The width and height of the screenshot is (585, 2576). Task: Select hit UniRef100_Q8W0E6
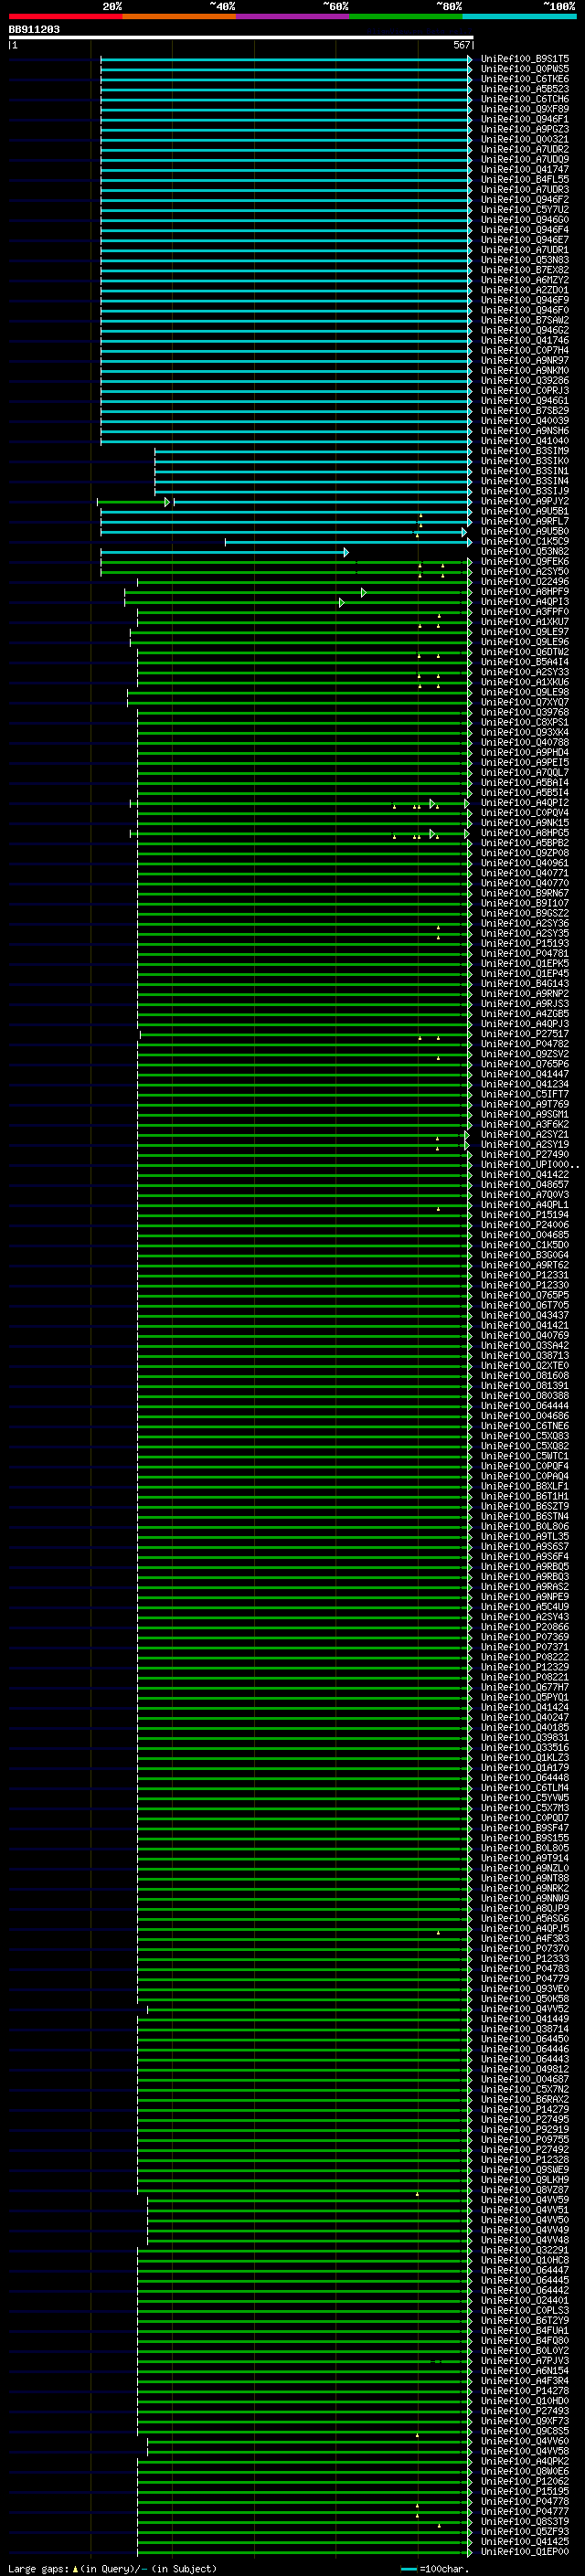point(525,2471)
